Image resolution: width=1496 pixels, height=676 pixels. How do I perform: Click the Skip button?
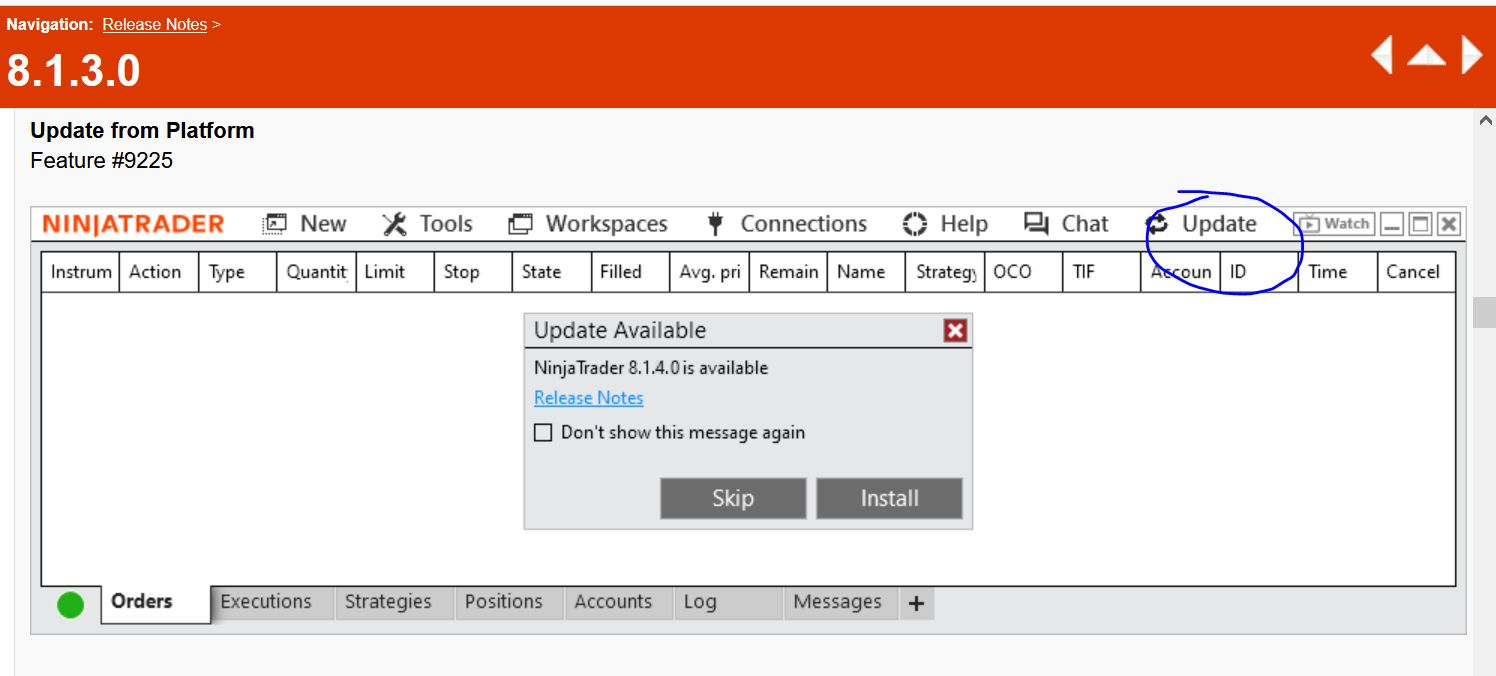pos(733,498)
